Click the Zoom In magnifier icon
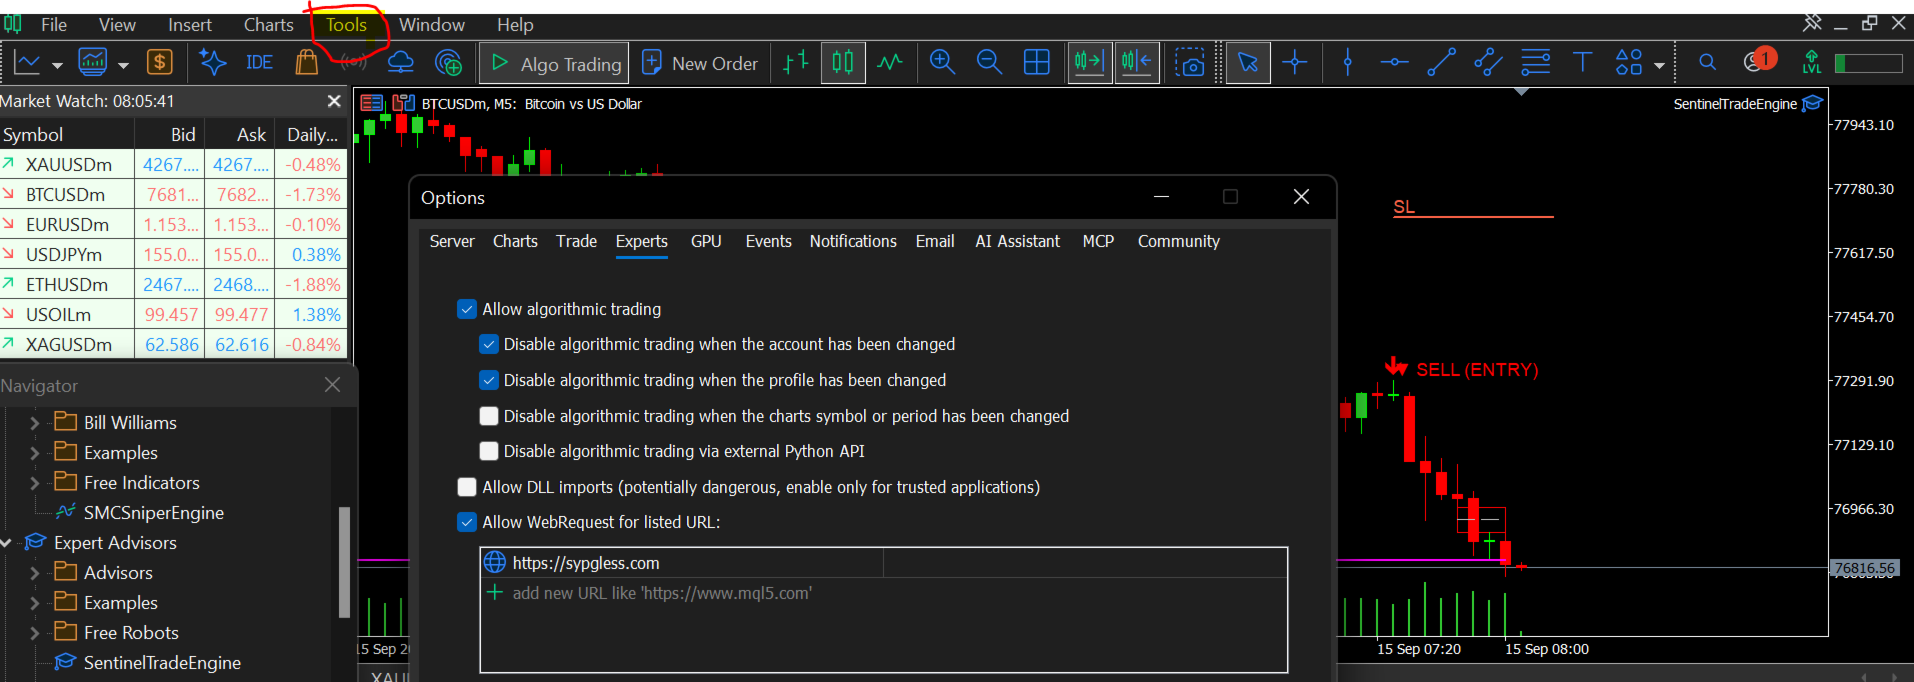Screen dimensions: 1914x682 click(x=942, y=63)
